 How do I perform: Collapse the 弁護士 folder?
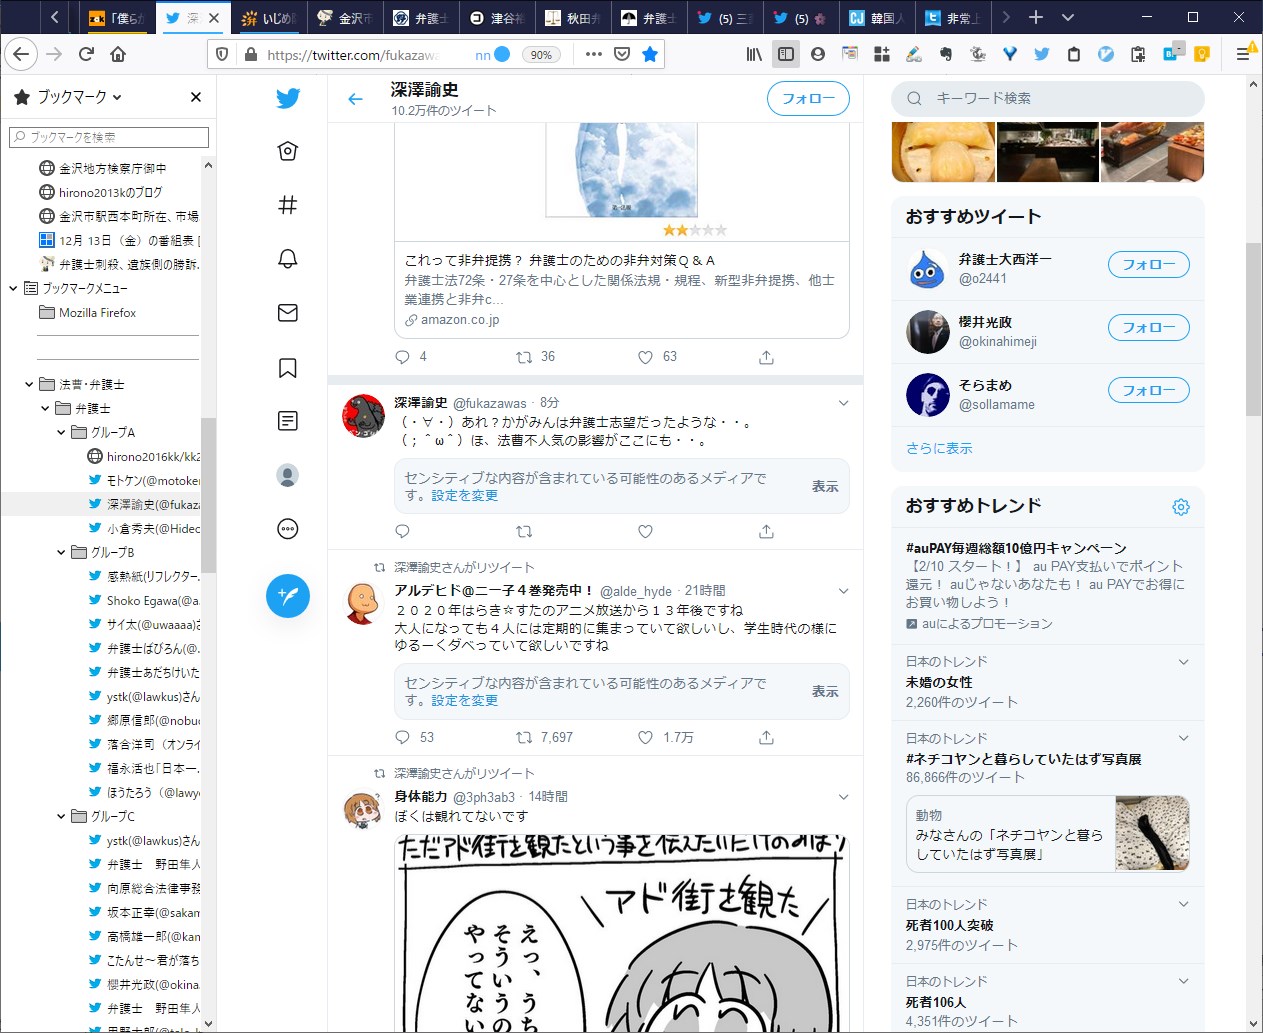(x=45, y=408)
